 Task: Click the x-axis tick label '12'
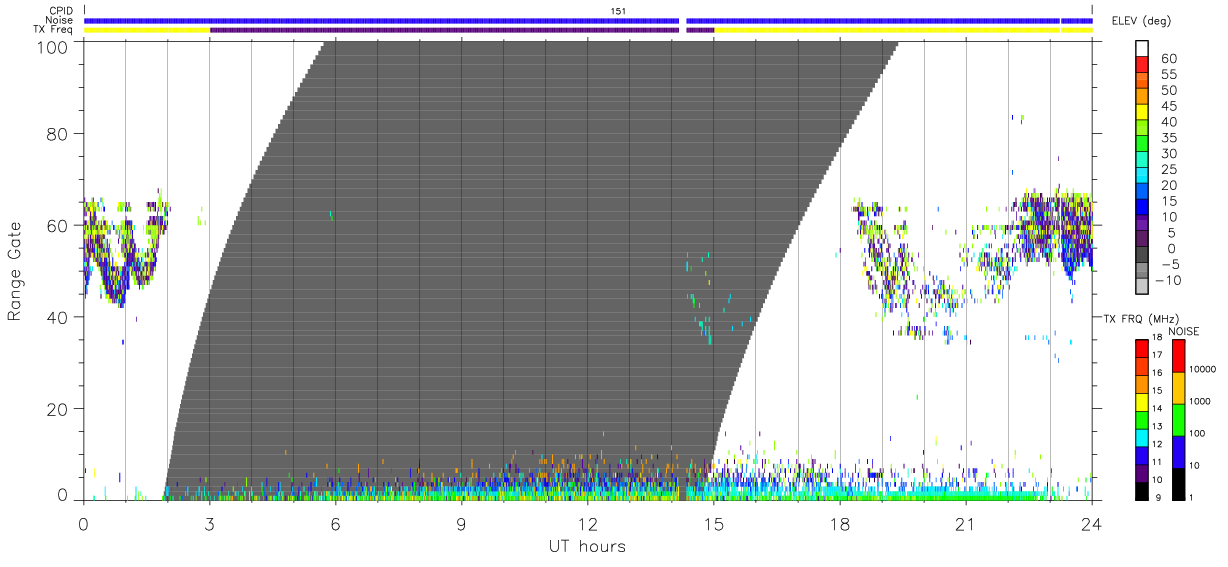pos(588,525)
